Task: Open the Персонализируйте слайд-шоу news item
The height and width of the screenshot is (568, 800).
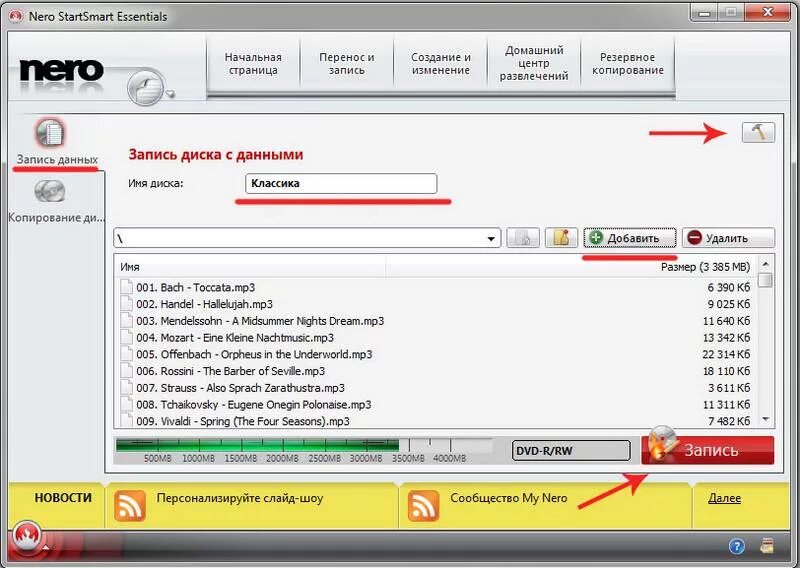Action: (240, 498)
